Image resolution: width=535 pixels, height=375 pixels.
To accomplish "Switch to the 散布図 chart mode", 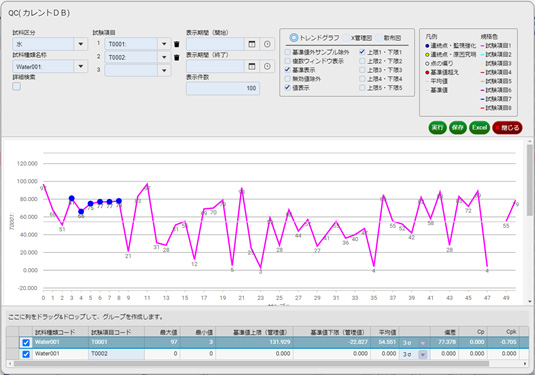I will (x=388, y=38).
